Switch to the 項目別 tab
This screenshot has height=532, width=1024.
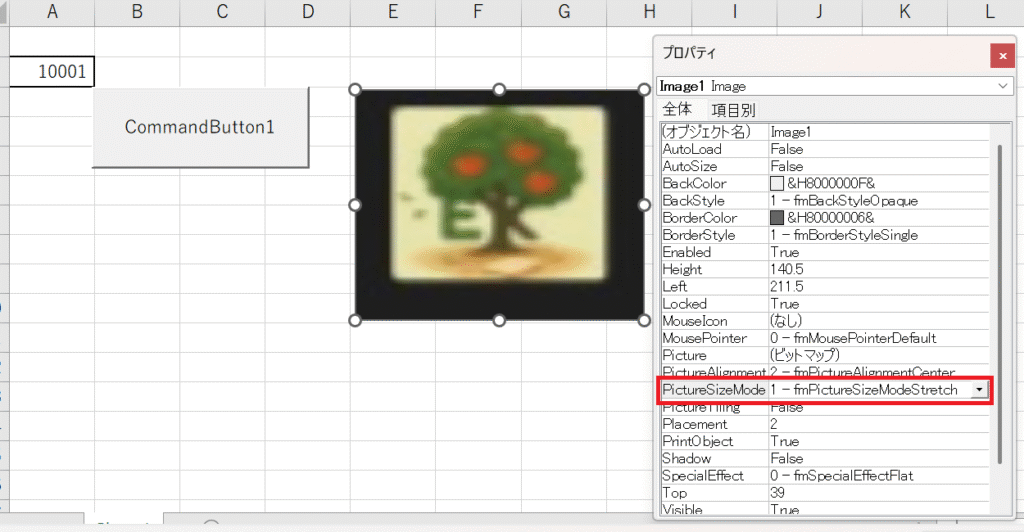point(733,110)
